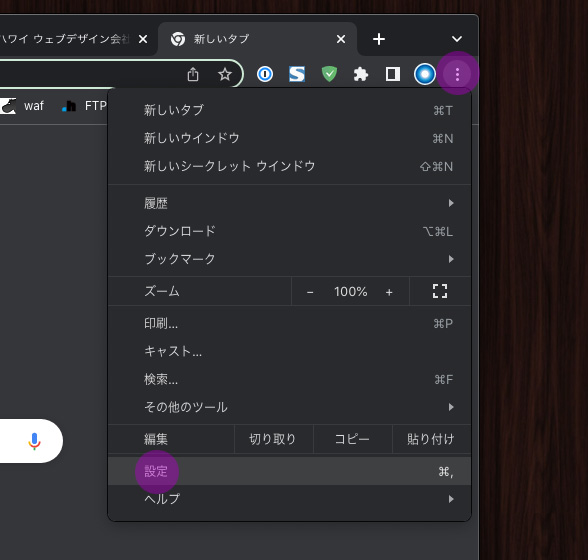Open ダウンロード from the menu
This screenshot has height=560, width=588.
[x=290, y=231]
